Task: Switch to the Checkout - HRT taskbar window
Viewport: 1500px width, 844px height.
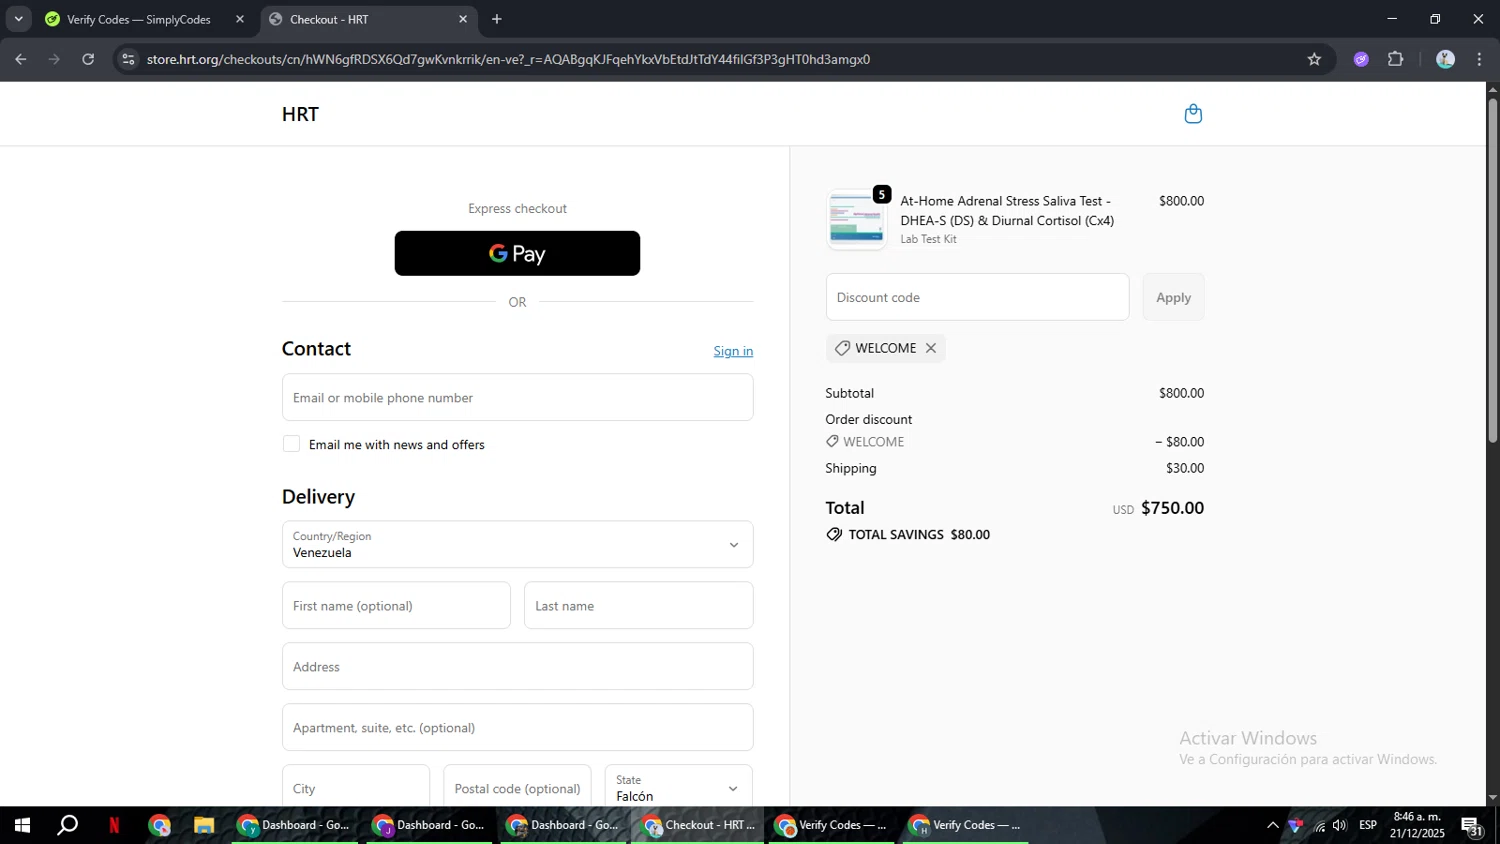Action: click(699, 825)
